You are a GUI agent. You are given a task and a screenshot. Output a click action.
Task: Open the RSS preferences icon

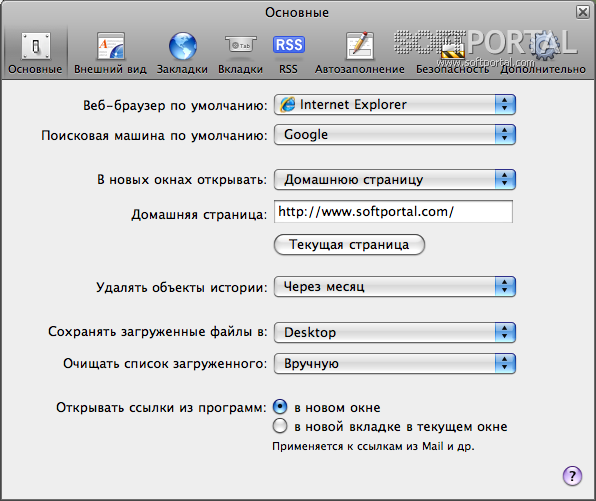click(x=288, y=45)
